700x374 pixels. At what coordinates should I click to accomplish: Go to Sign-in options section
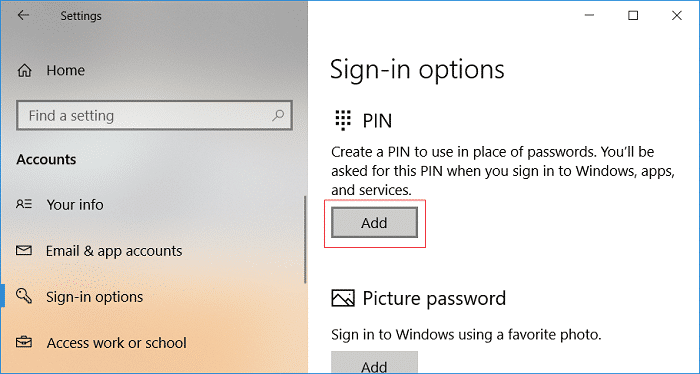point(95,297)
